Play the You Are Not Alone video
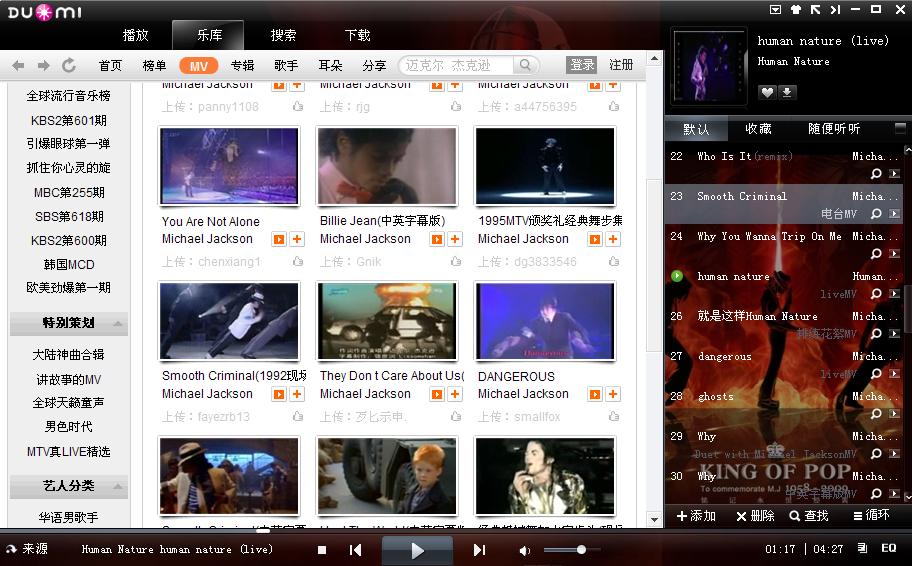 [x=279, y=239]
